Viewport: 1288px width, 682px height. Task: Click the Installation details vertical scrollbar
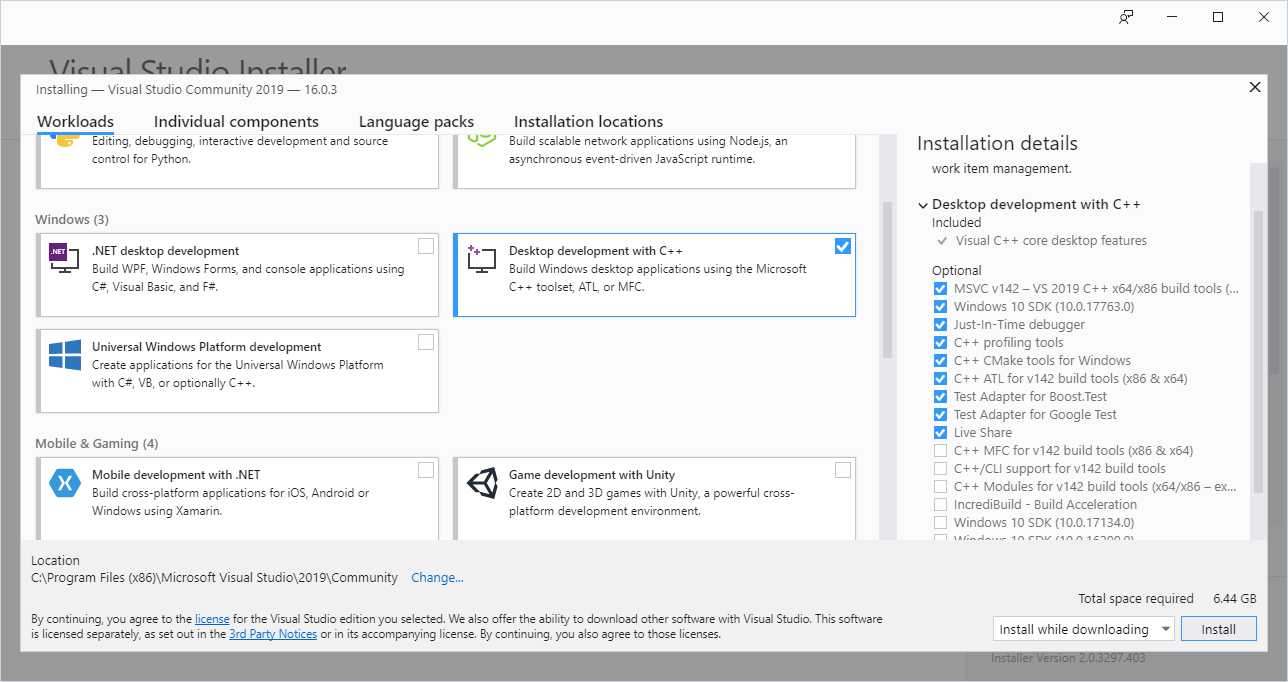[x=1257, y=350]
